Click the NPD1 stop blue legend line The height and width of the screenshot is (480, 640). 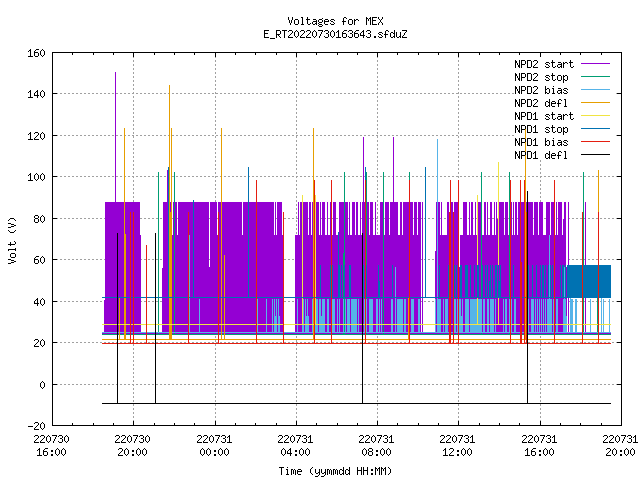[595, 129]
